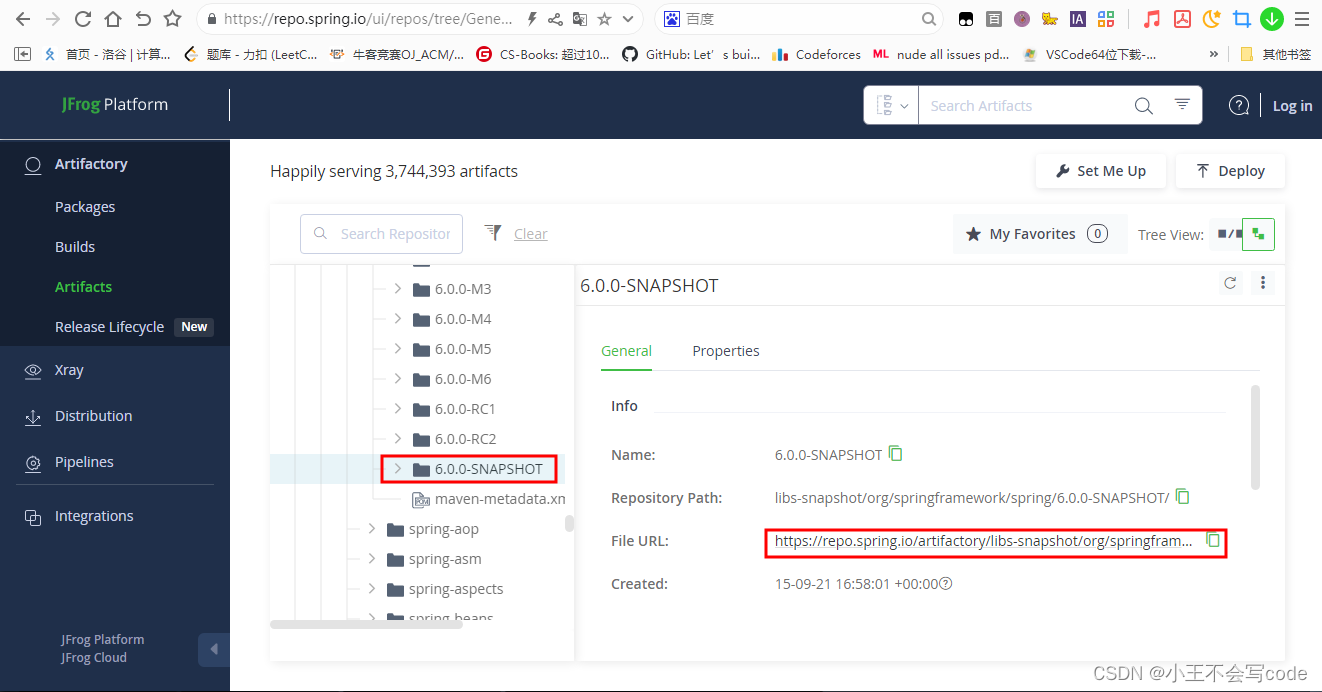This screenshot has height=692, width=1322.
Task: Expand the 6.0.0-RC1 folder
Action: tap(397, 409)
